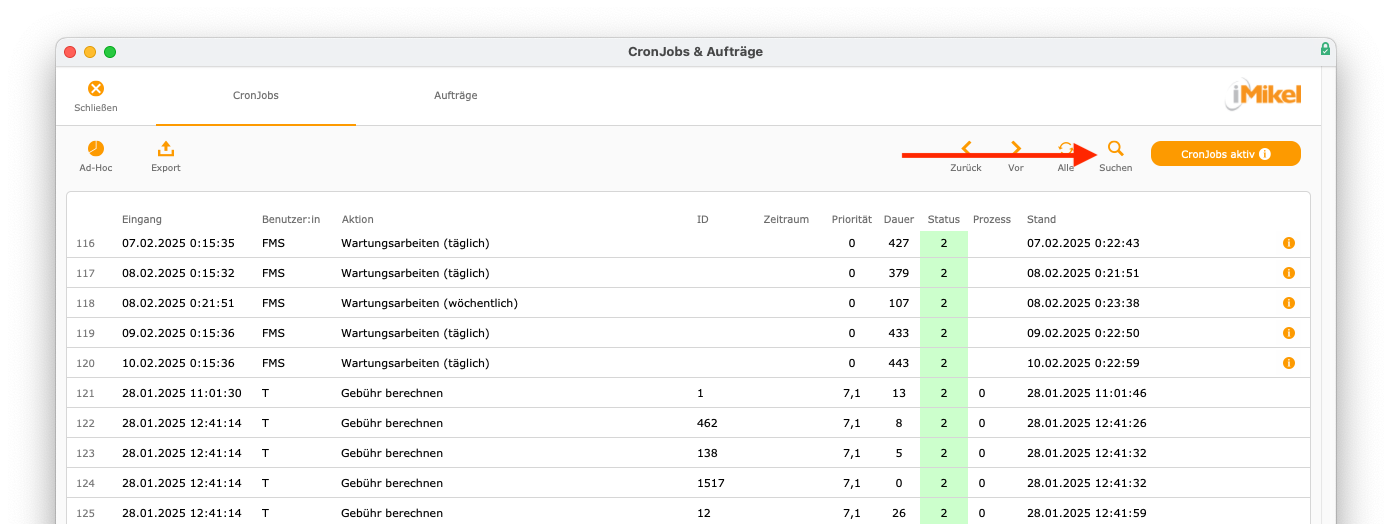Toggle the CronJobs aktiv button
Screen dimensions: 1392x524
[1226, 153]
